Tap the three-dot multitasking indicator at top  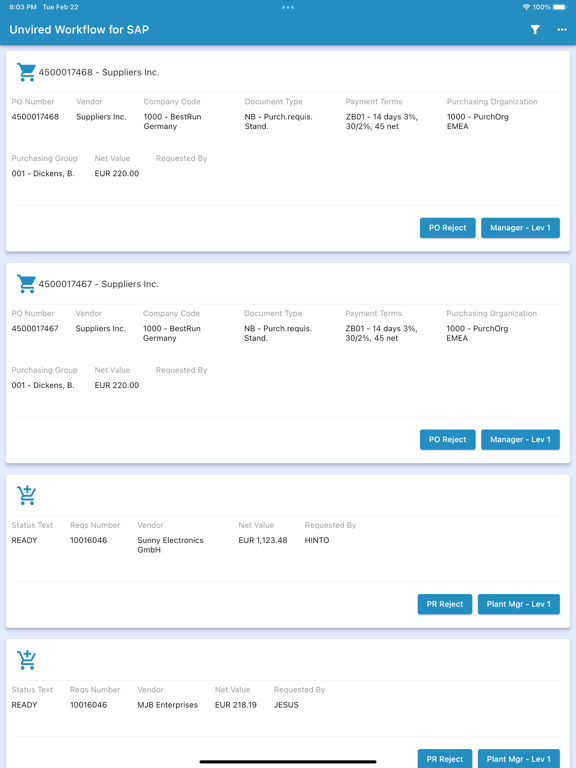[x=288, y=7]
